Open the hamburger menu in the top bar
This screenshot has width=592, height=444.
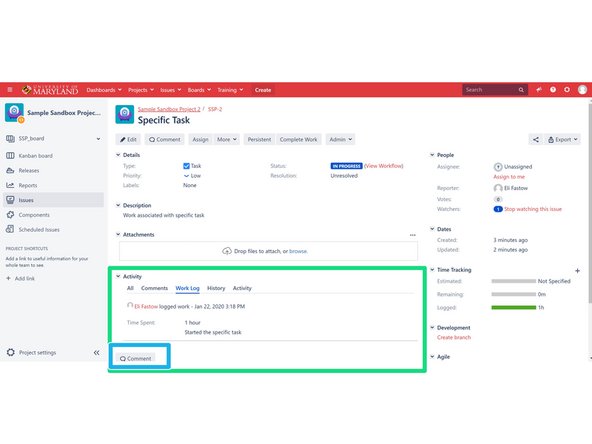click(10, 90)
